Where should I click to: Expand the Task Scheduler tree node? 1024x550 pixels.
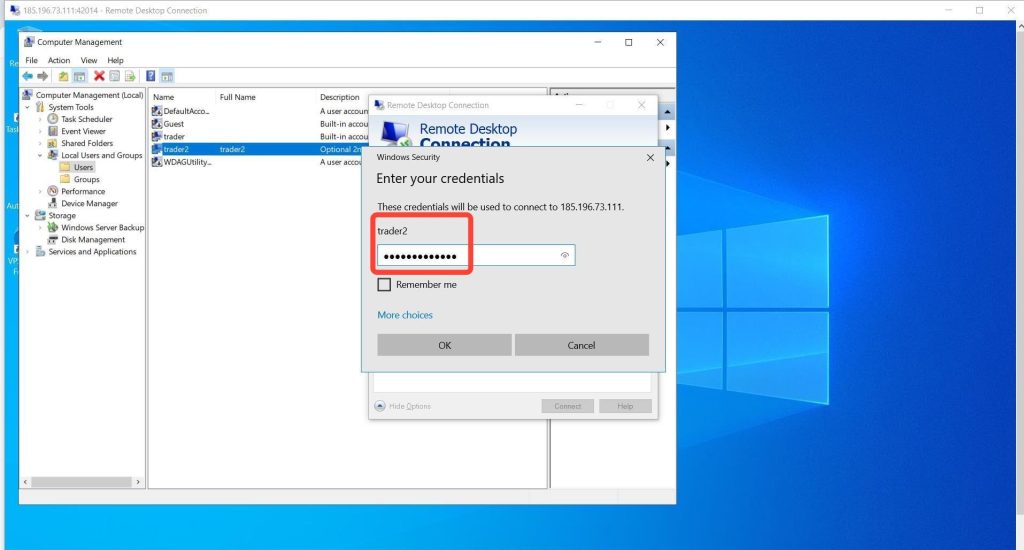point(41,119)
